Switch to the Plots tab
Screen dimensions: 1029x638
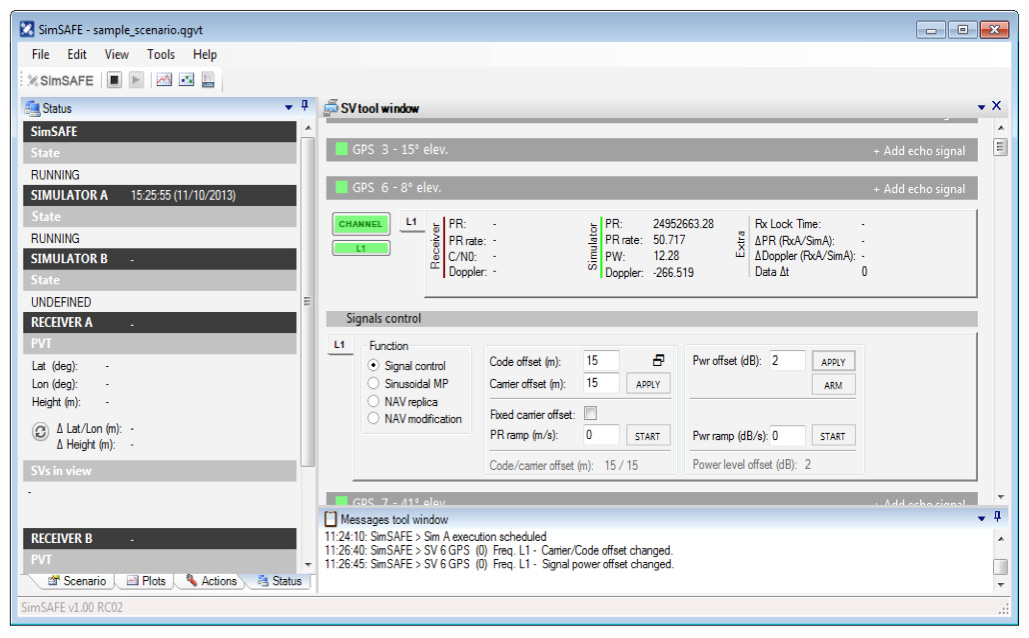146,581
